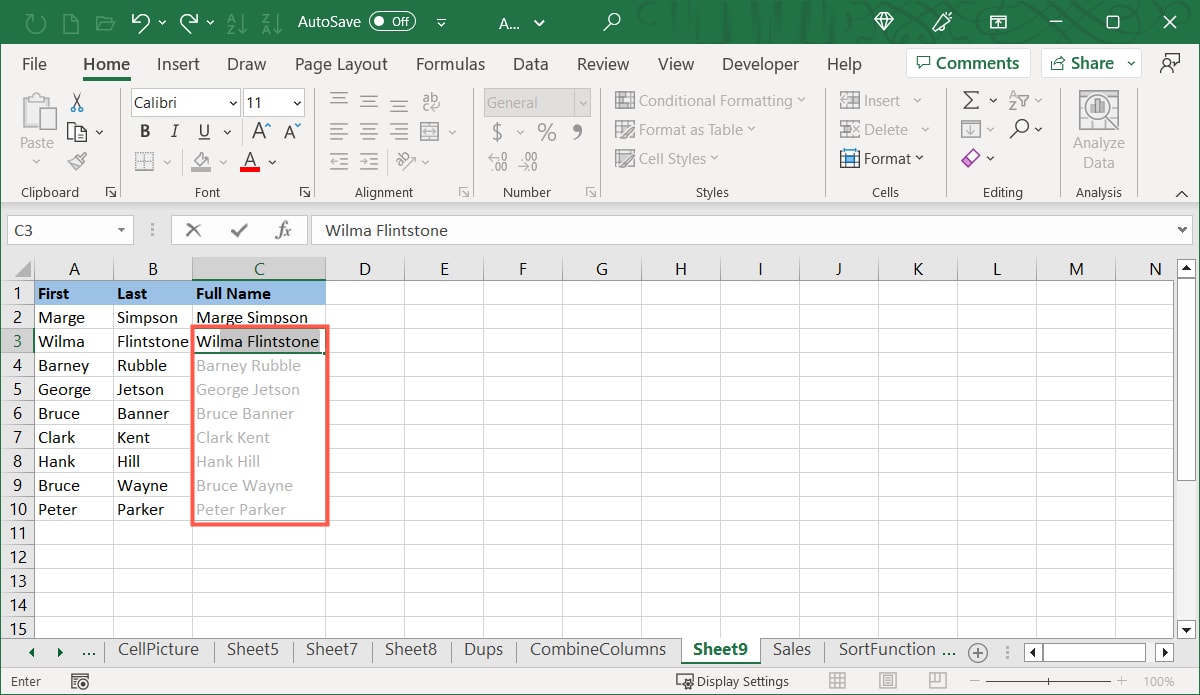This screenshot has width=1200, height=695.
Task: Switch to the Formulas ribbon tab
Action: pos(450,64)
